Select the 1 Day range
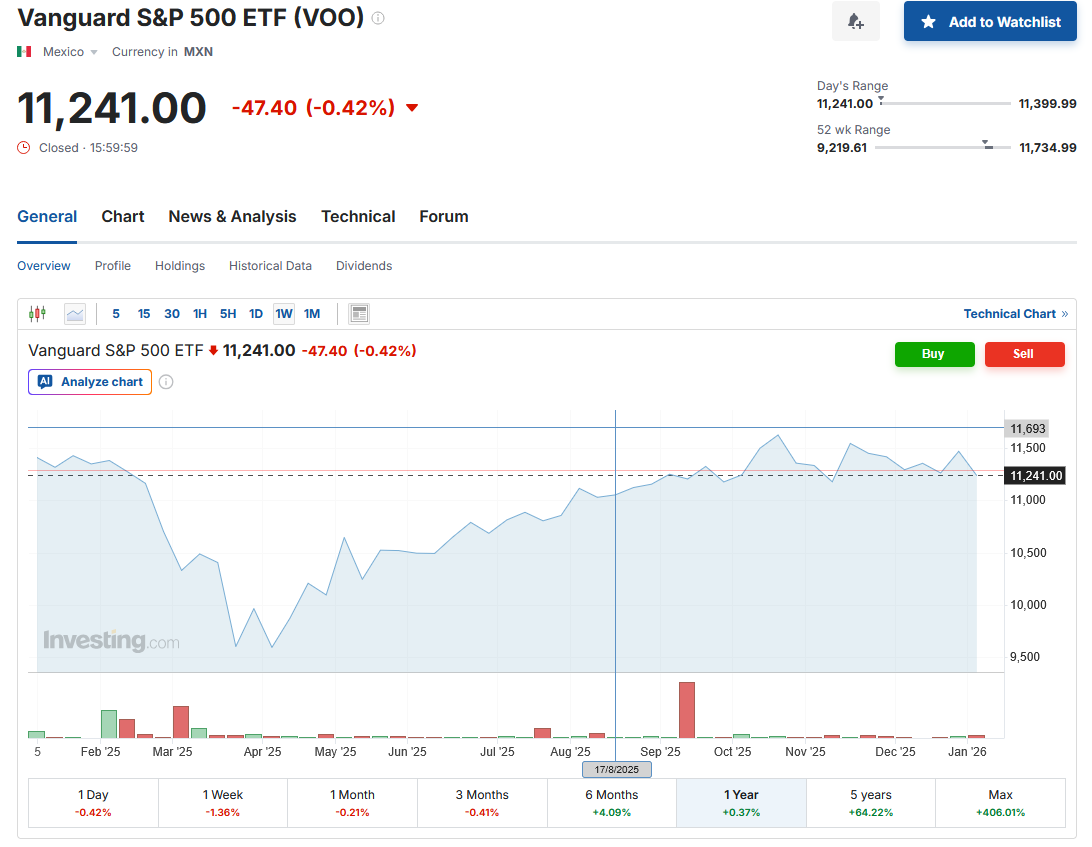Viewport: 1092px width, 847px height. (x=93, y=802)
